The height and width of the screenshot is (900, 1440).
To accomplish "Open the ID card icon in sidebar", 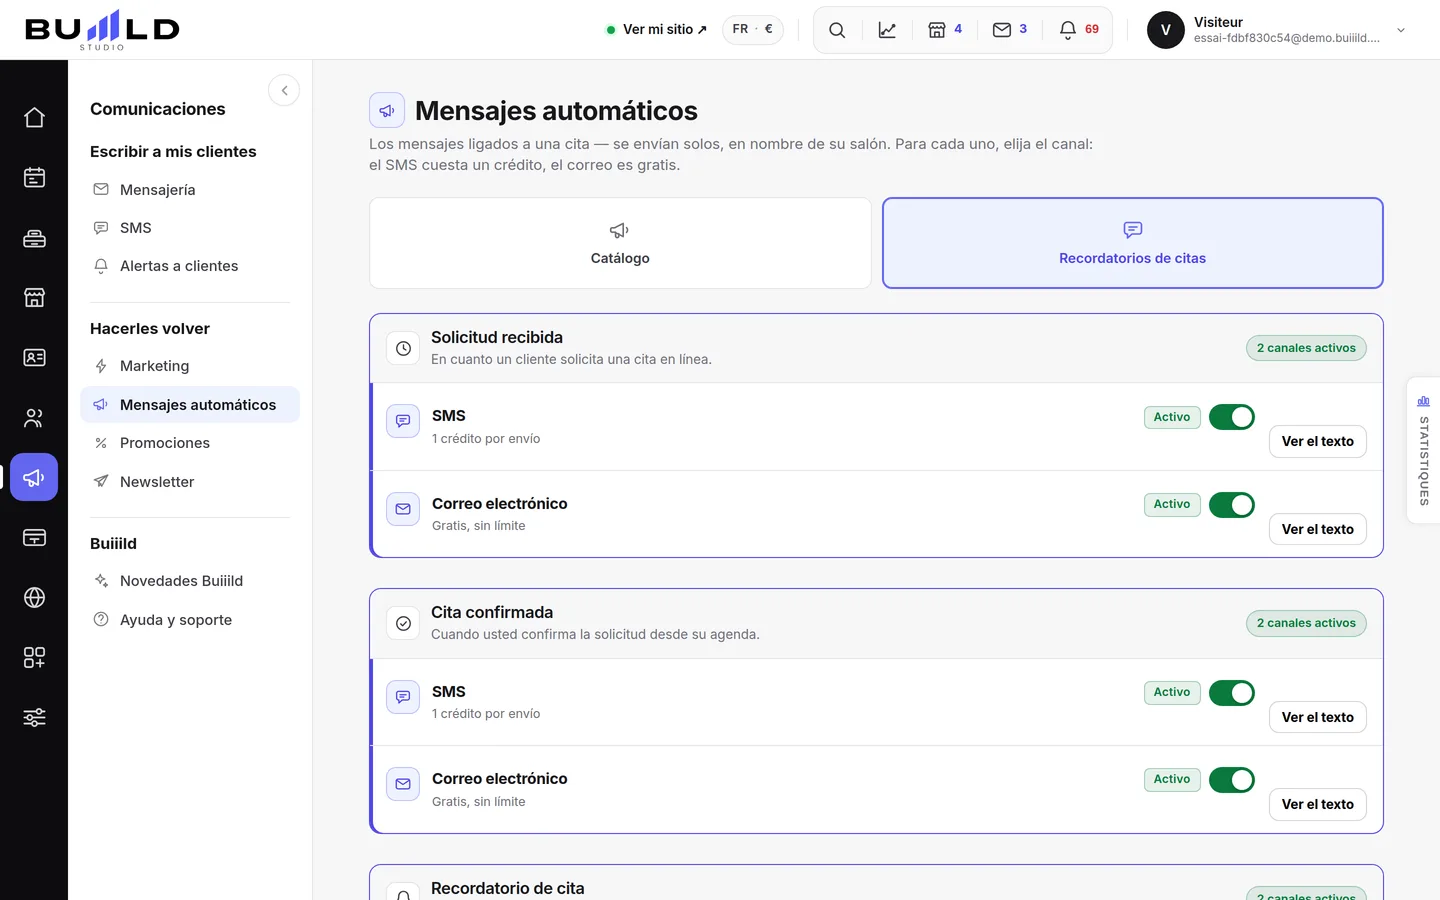I will coord(34,358).
